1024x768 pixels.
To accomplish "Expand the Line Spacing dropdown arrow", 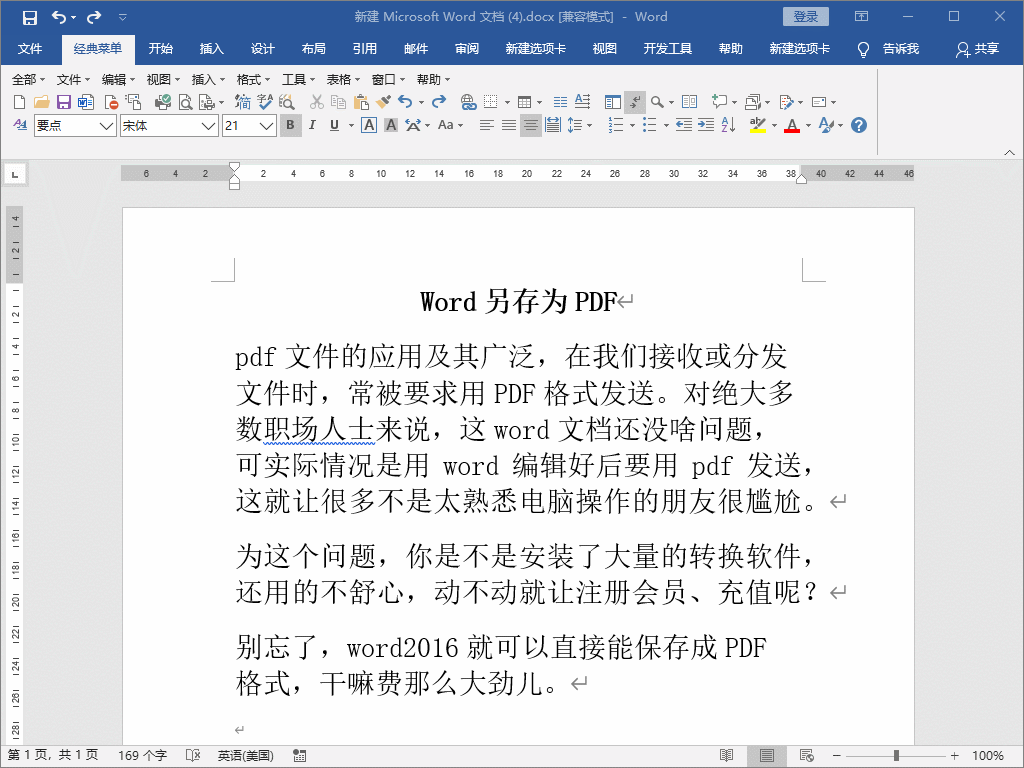I will 590,125.
